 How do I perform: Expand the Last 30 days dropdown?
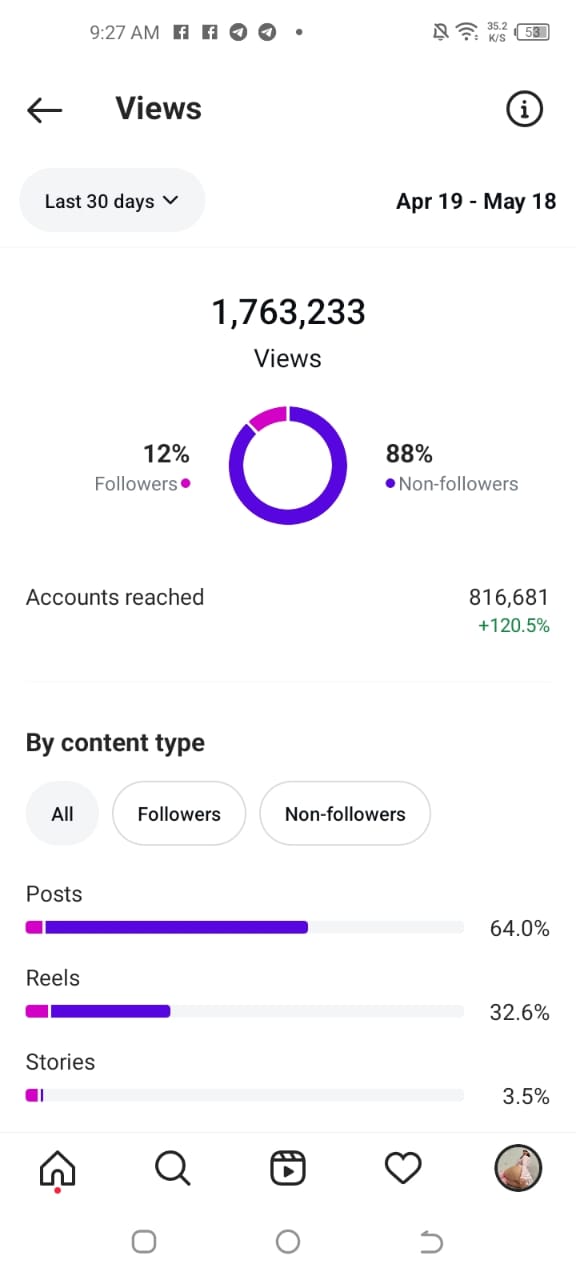click(112, 201)
